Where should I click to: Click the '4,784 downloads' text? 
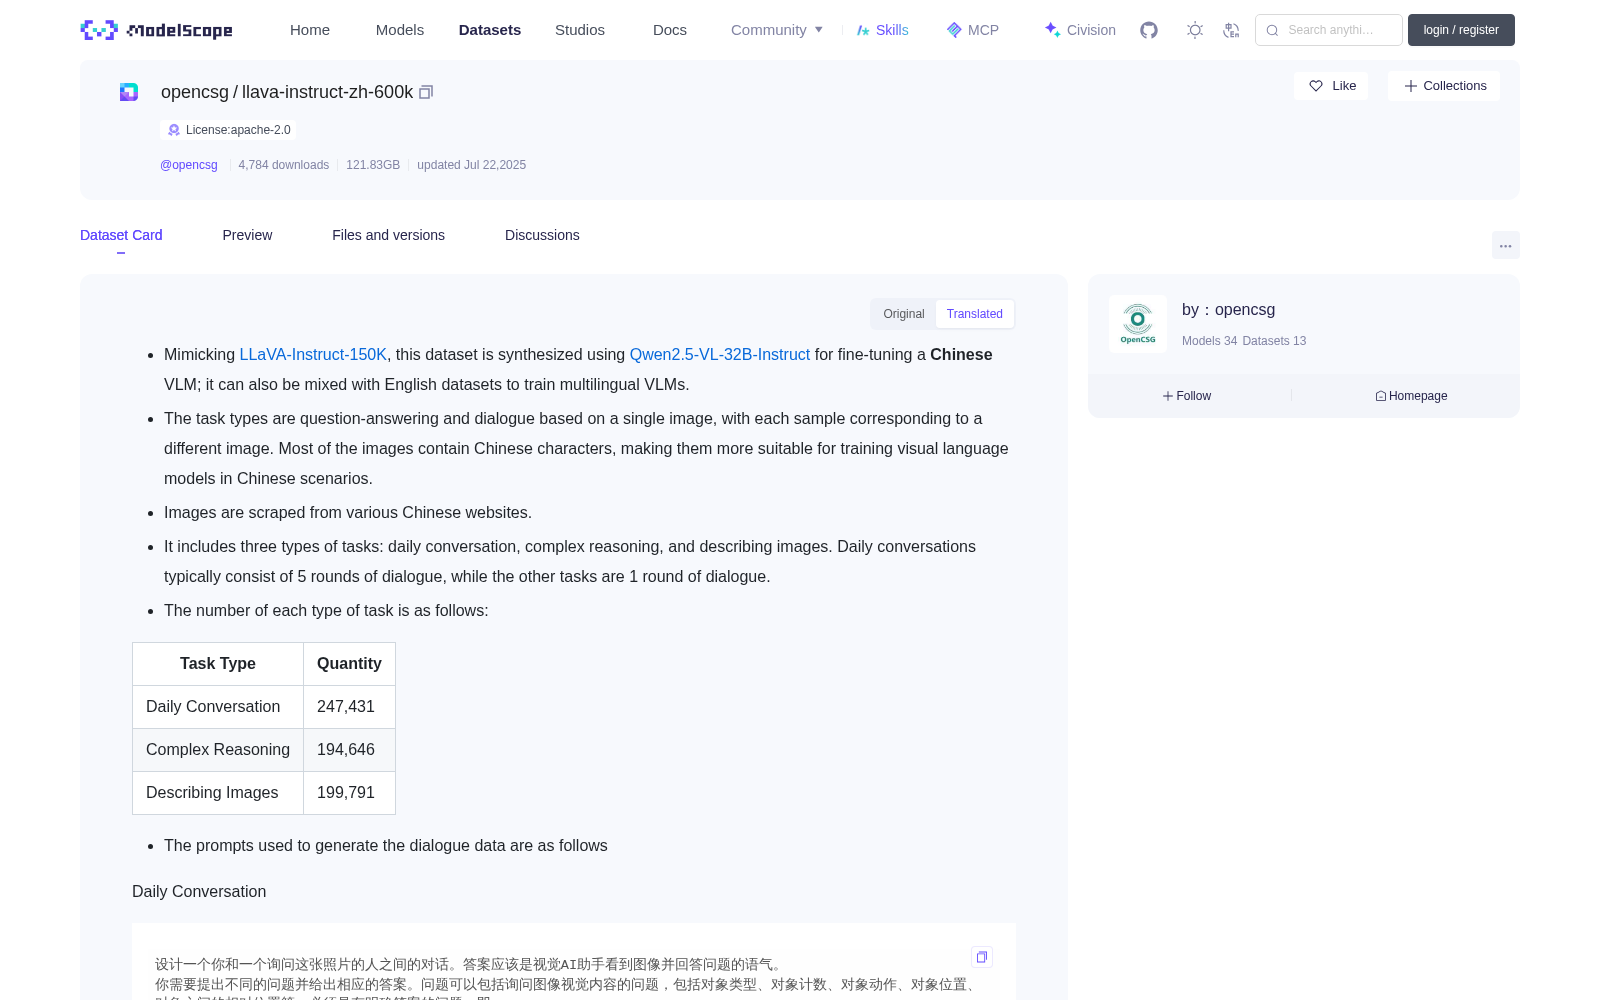284,165
